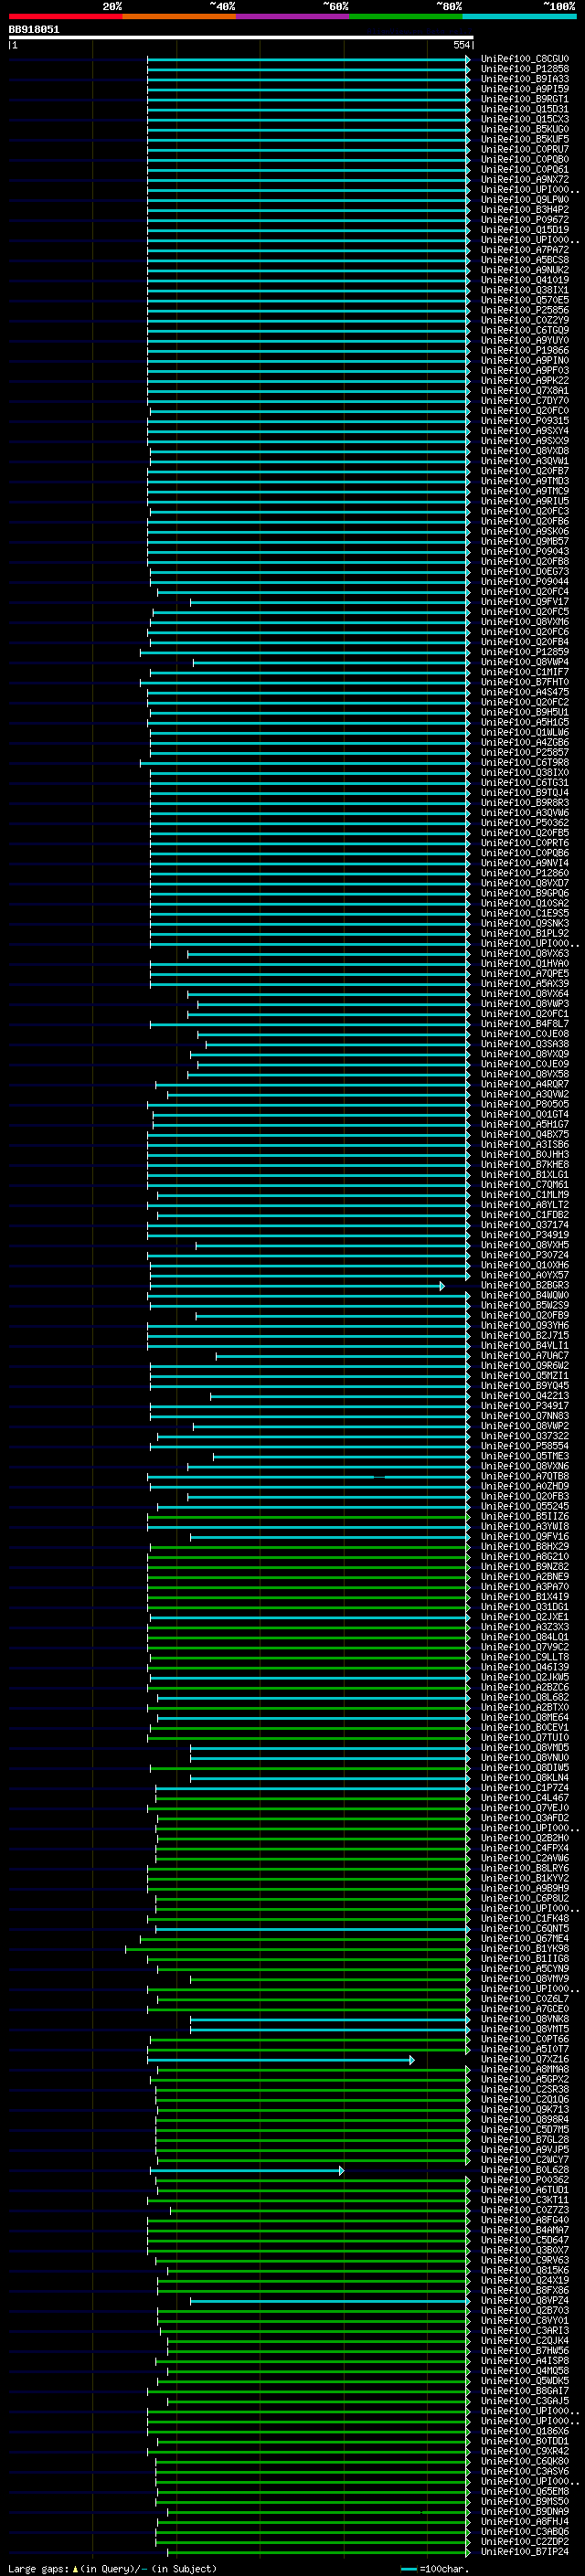Viewport: 585px width, 2576px height.
Task: Pick hit UniRef100_Q9K713
Action: click(x=524, y=2110)
